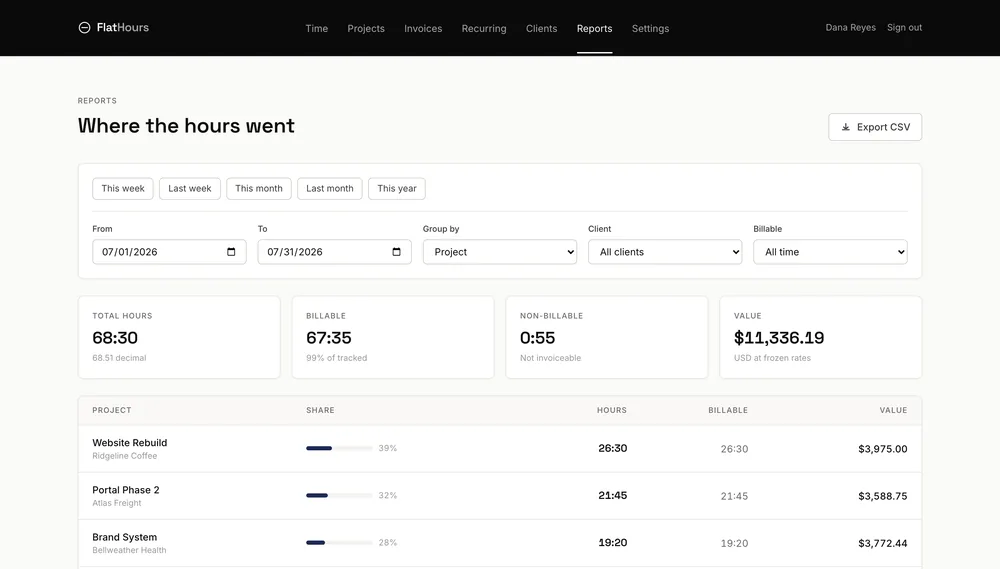
Task: Click the bold 19:20 hours cell
Action: (613, 543)
